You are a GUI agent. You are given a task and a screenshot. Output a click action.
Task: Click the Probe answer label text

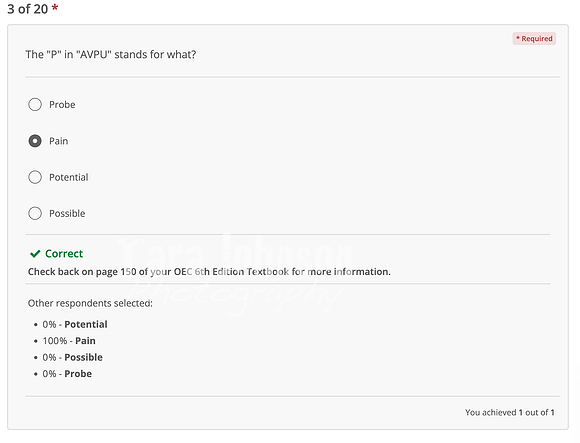tap(62, 105)
